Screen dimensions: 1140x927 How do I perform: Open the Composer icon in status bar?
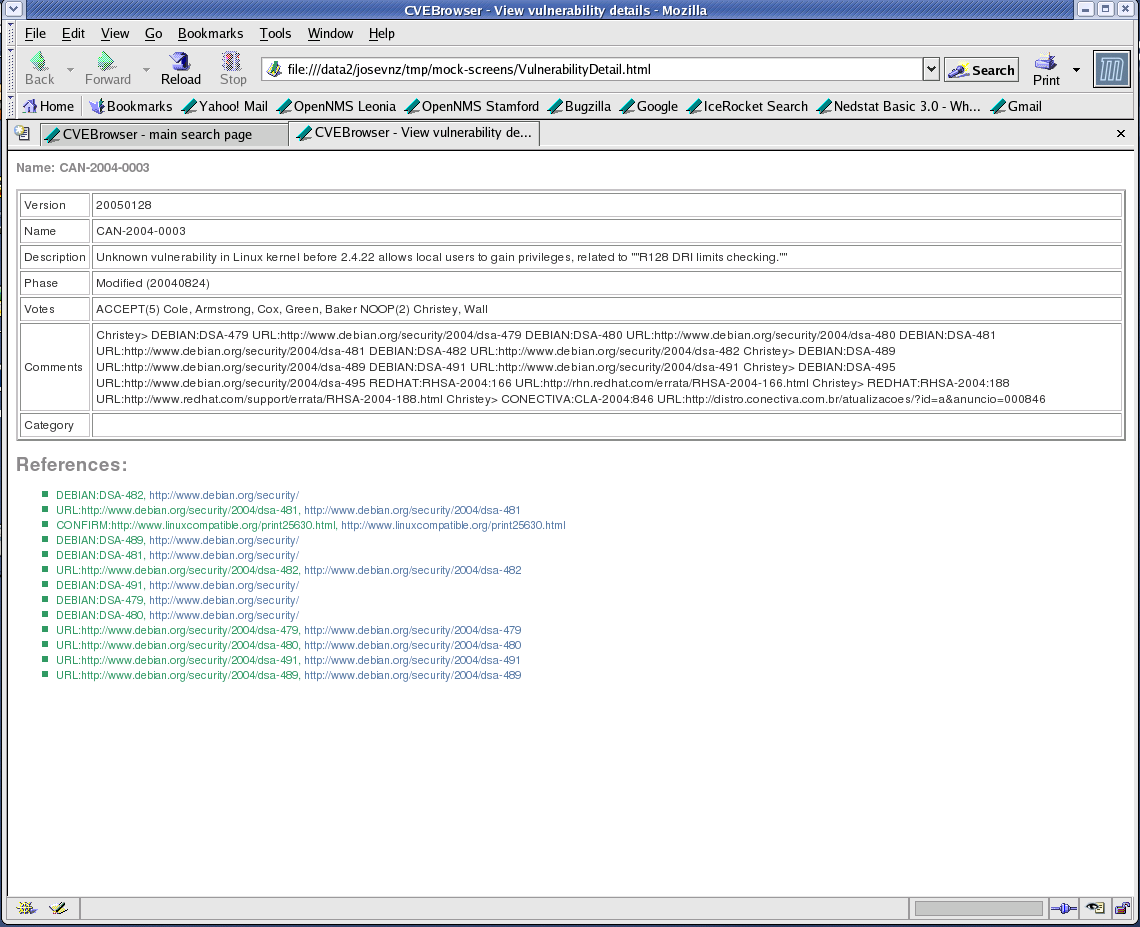[58, 908]
